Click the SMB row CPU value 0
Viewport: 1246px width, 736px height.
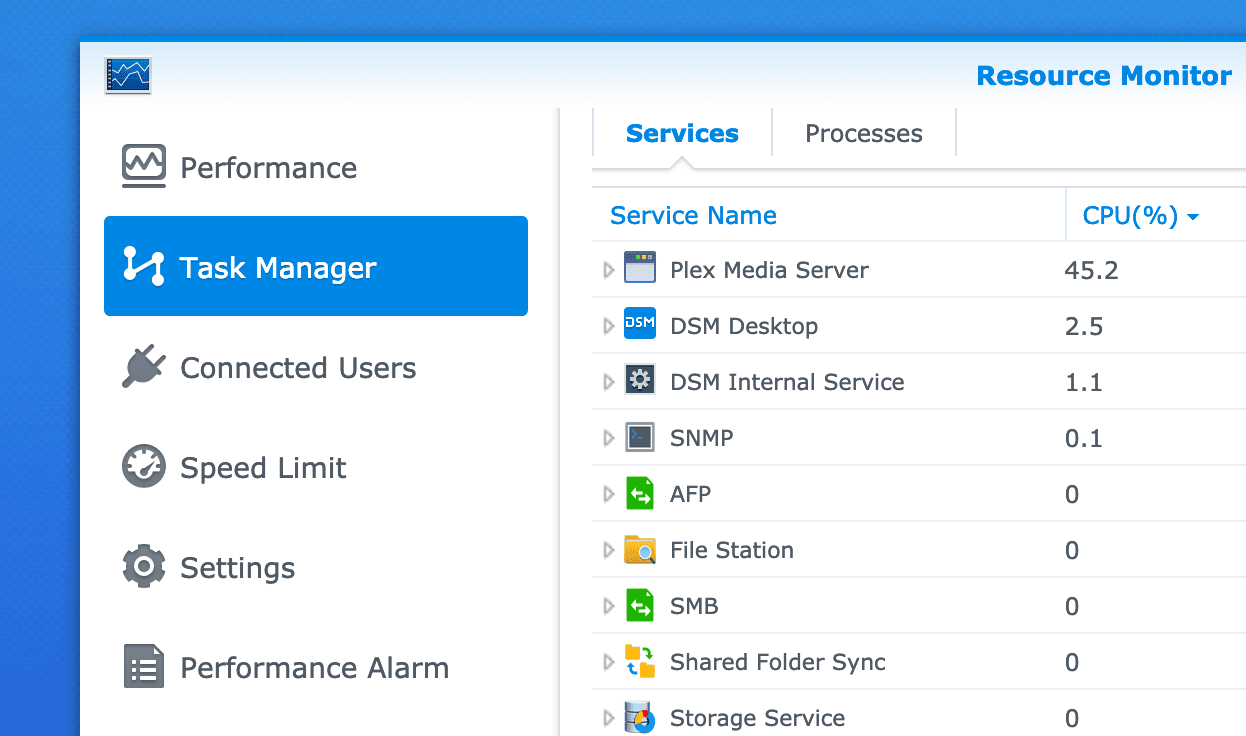(1072, 606)
